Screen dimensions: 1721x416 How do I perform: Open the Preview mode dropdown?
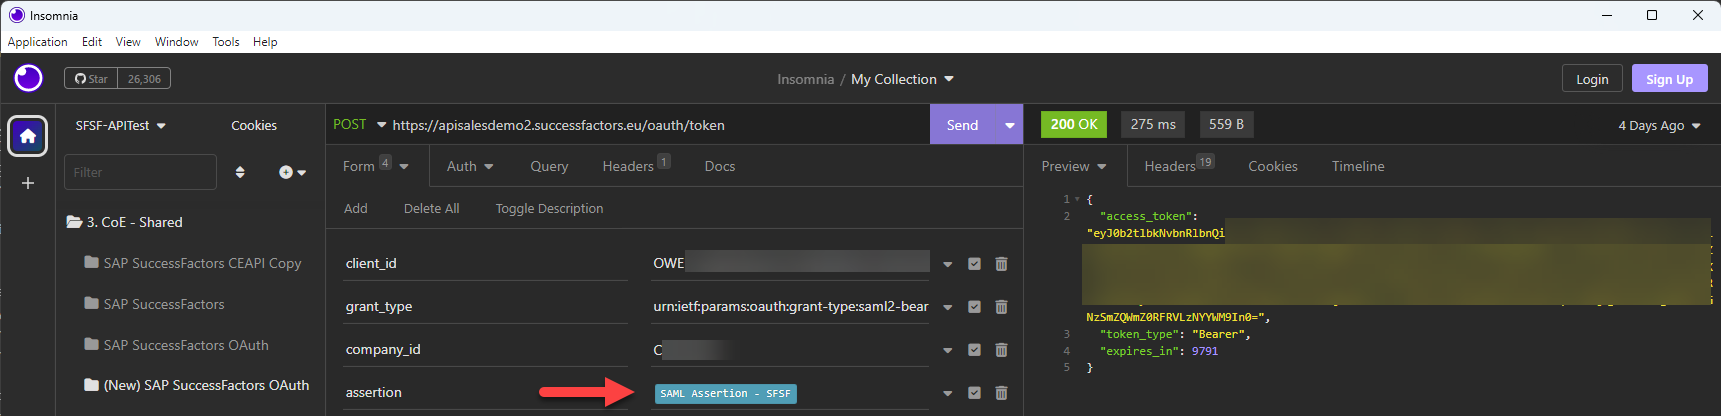pyautogui.click(x=1074, y=166)
